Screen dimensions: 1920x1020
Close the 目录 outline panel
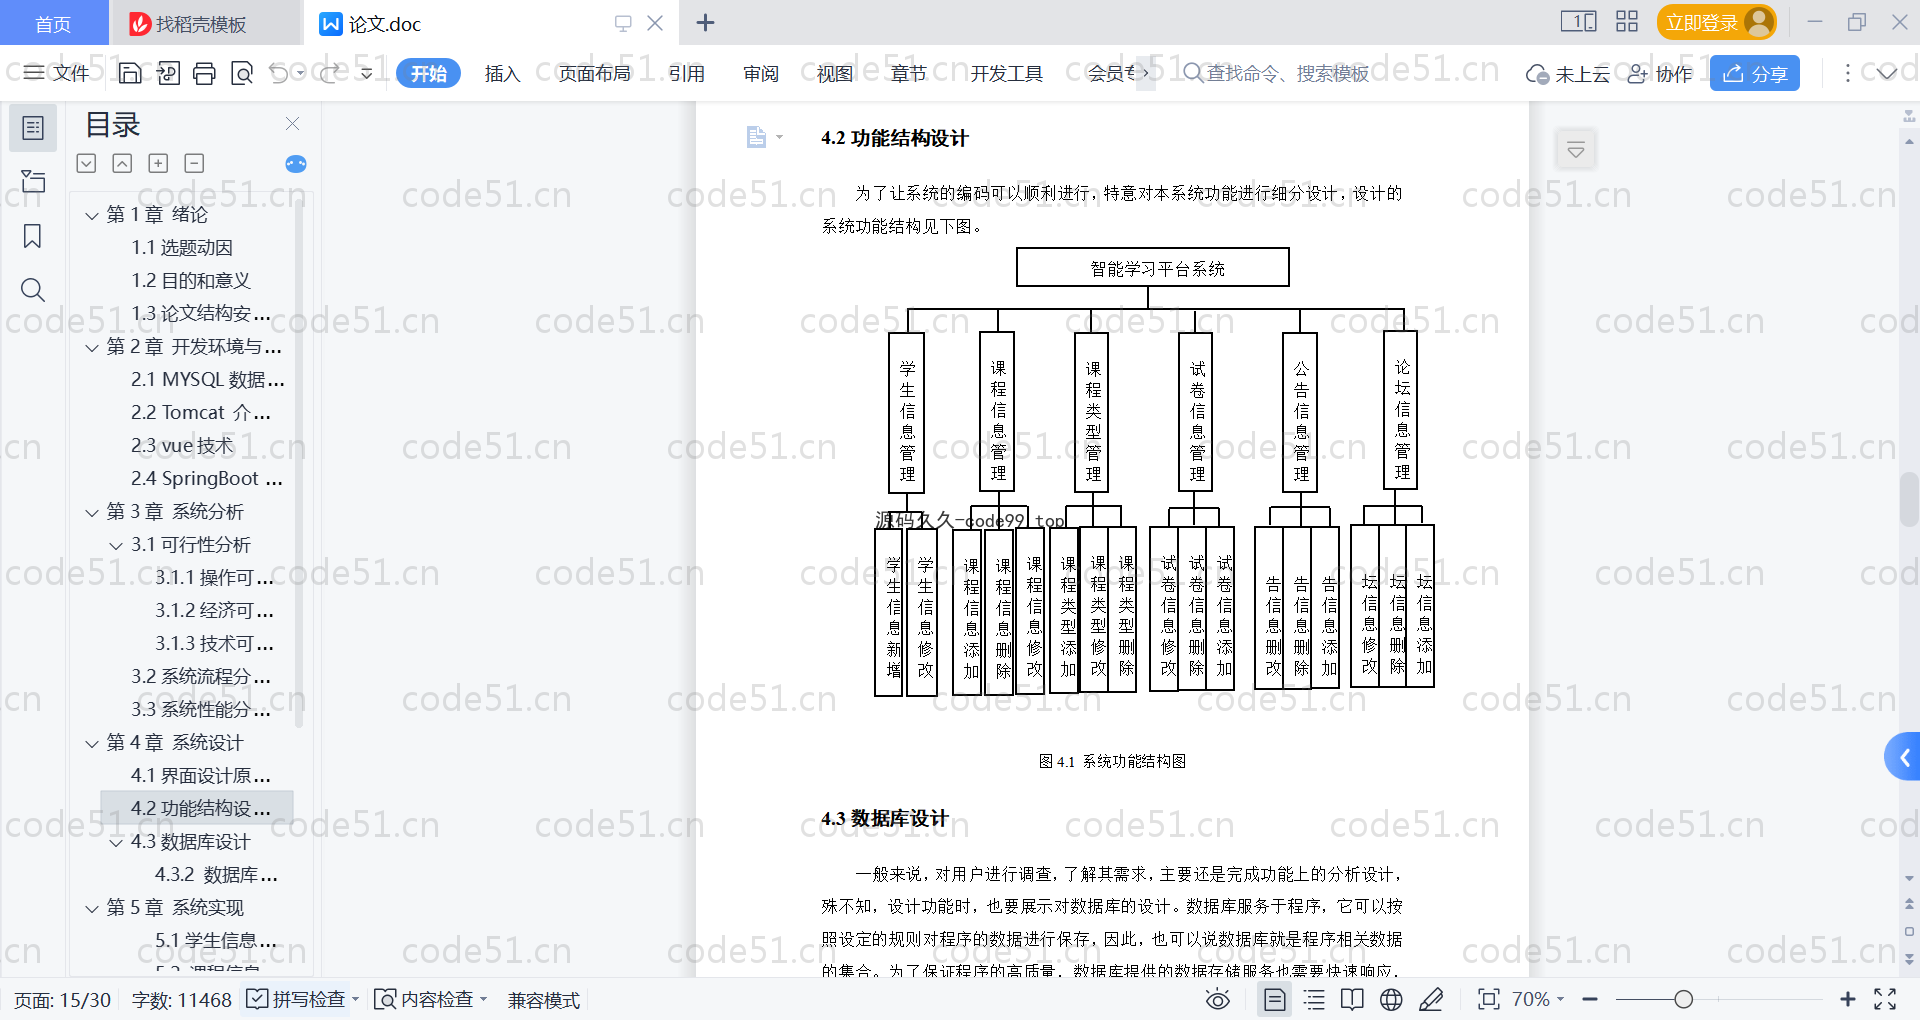pos(292,123)
